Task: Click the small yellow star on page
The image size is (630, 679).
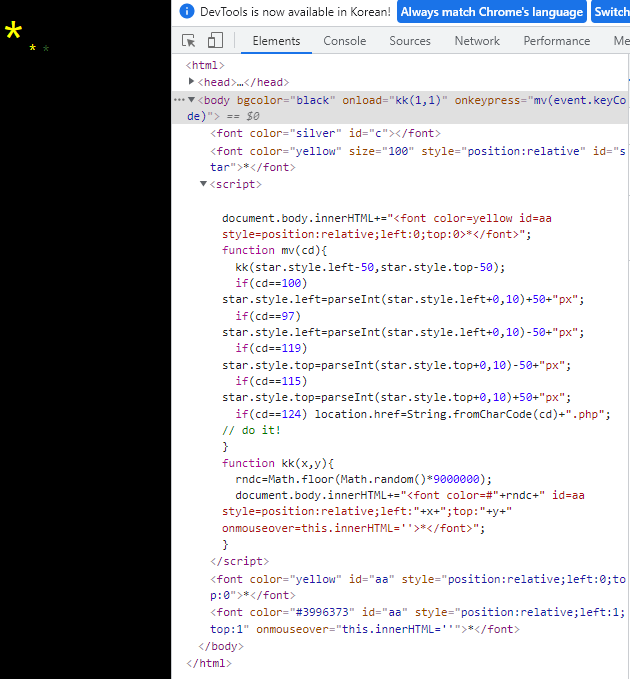Action: click(32, 48)
